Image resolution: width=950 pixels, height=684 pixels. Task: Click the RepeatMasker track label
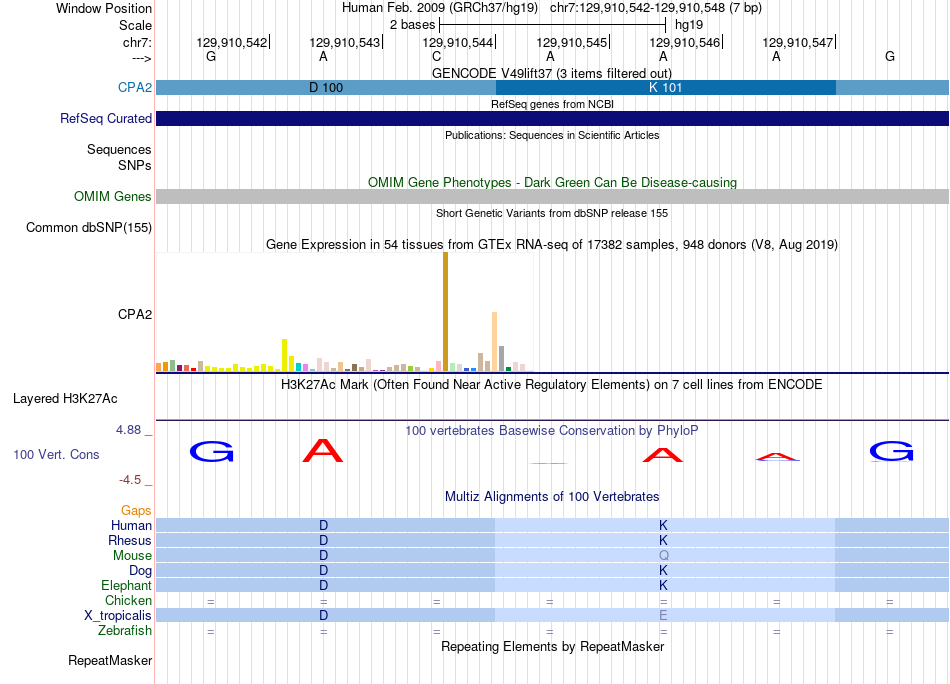(110, 660)
